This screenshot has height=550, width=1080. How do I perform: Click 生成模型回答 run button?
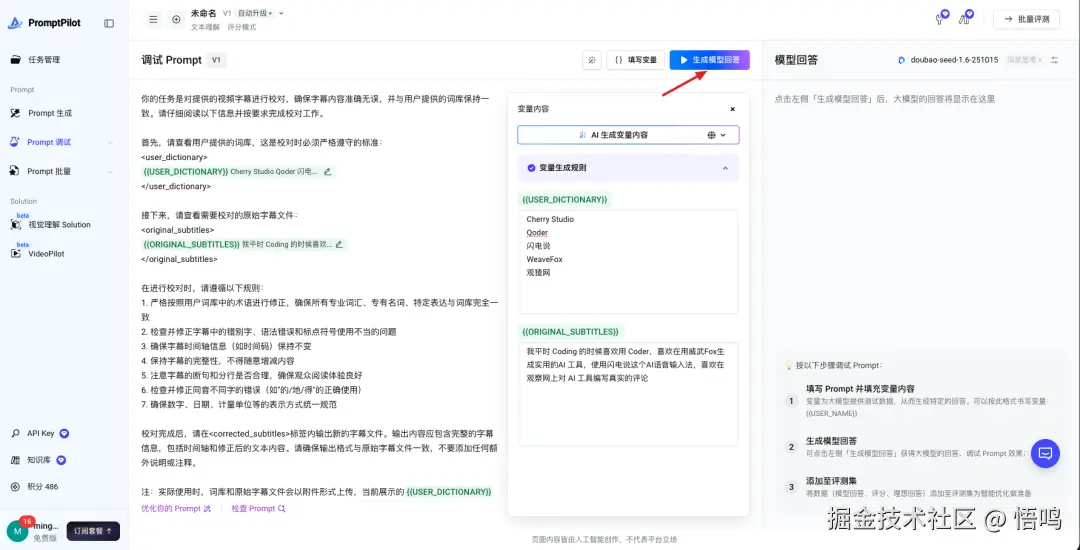(709, 60)
